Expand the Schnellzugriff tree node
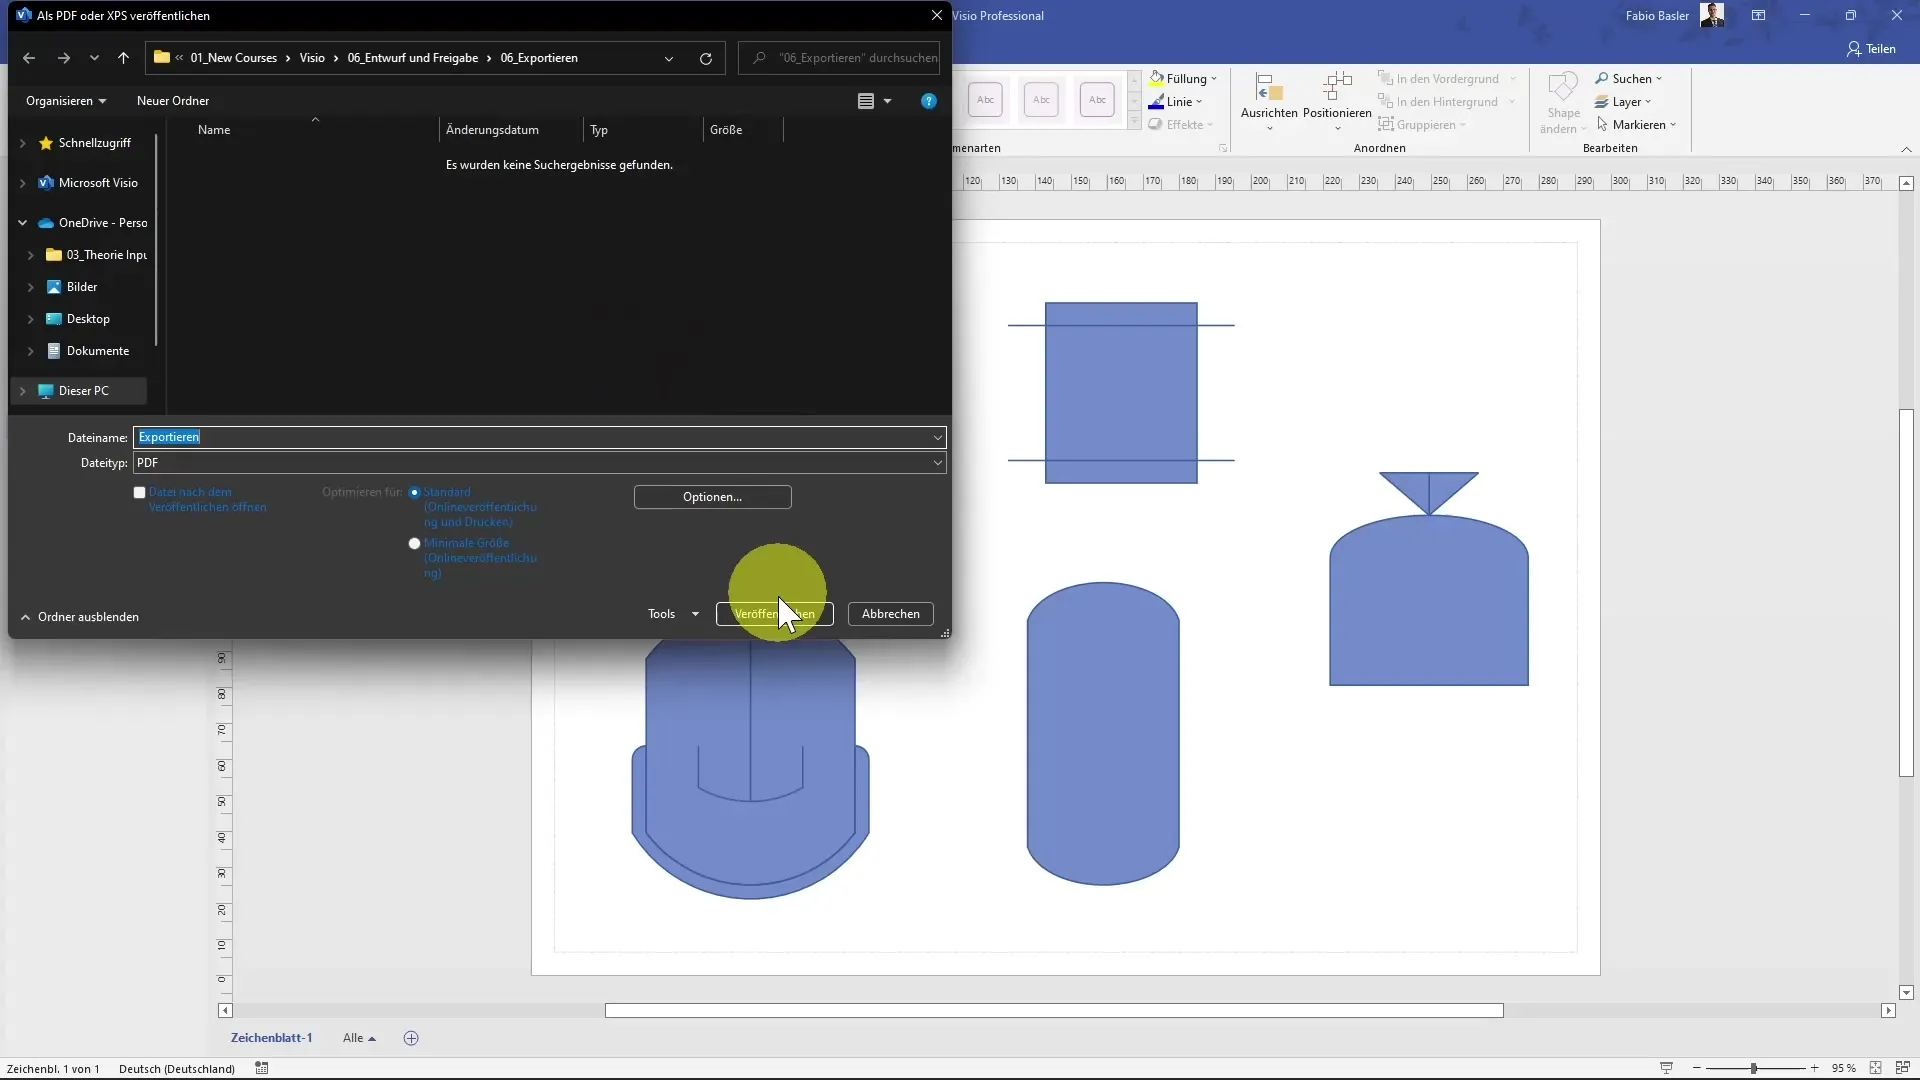 [x=23, y=143]
